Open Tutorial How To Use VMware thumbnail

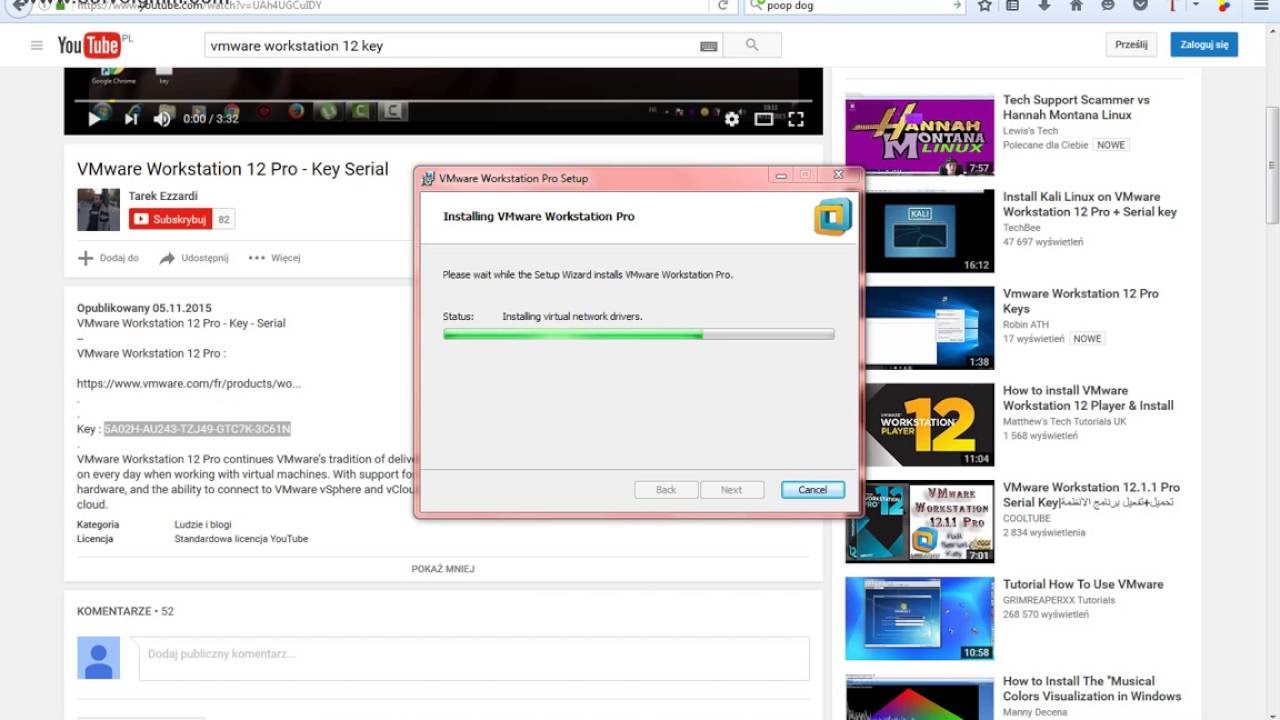coord(920,619)
